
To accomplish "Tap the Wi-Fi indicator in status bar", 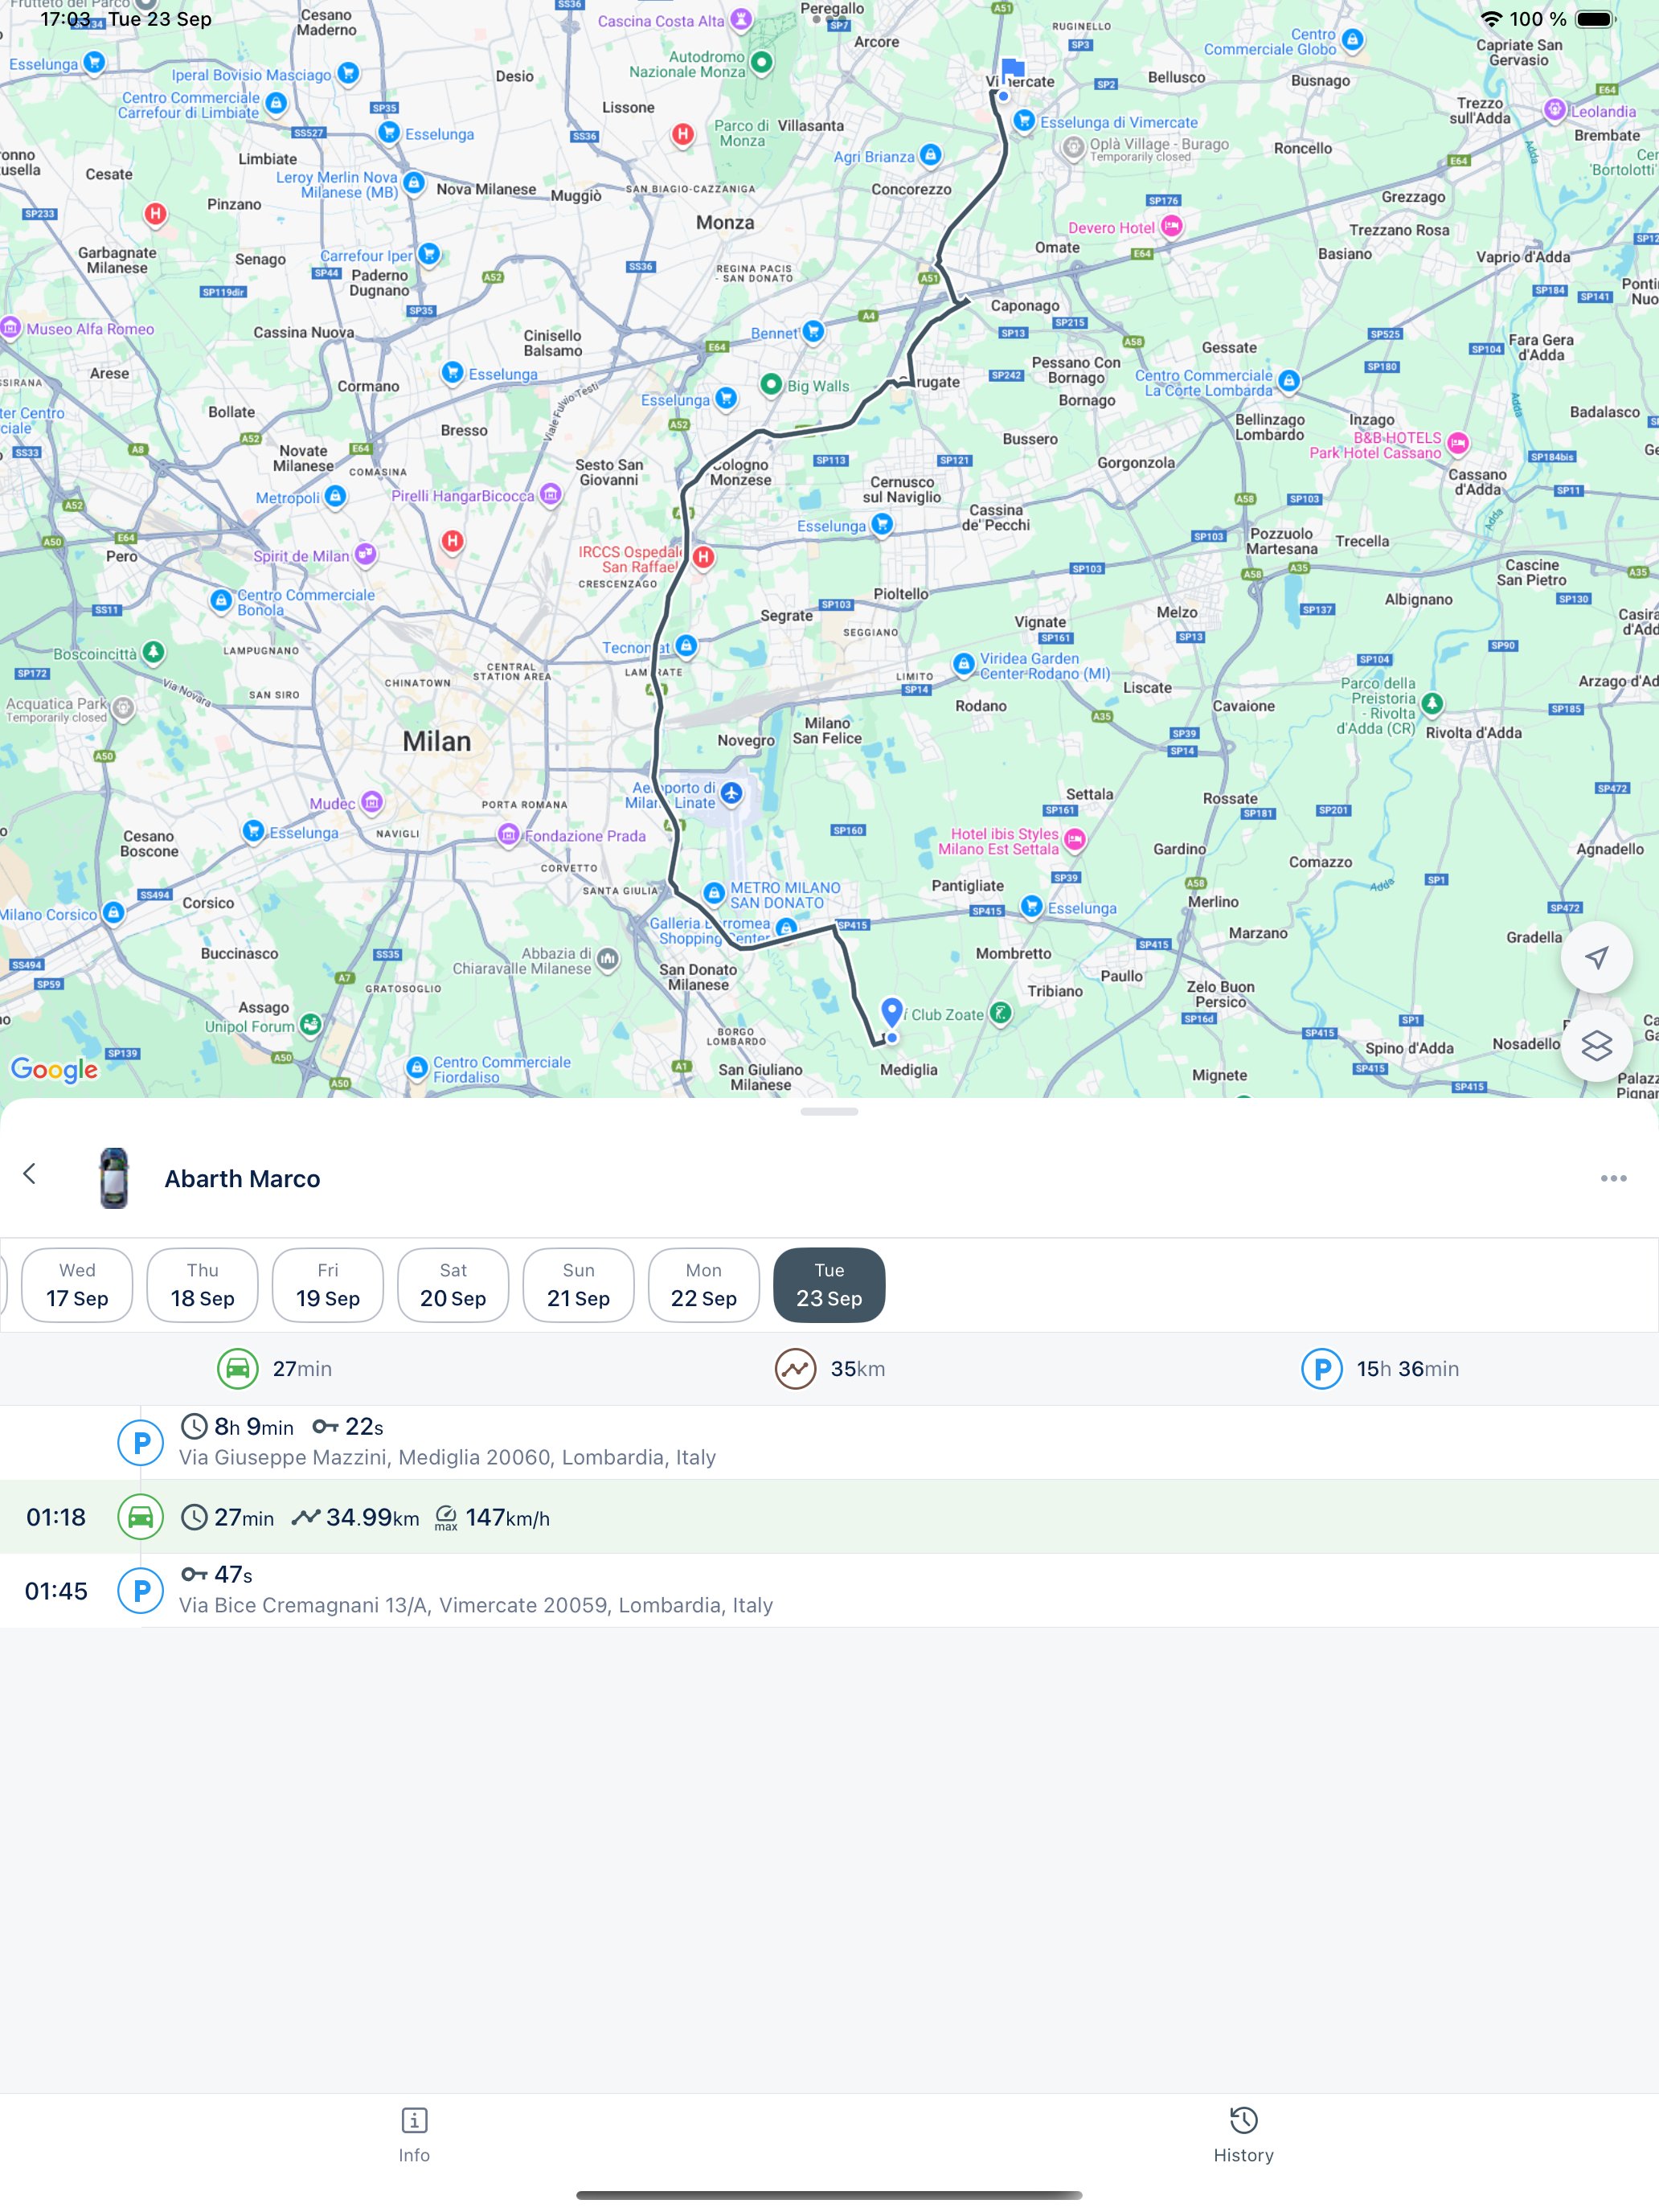I will (1491, 19).
